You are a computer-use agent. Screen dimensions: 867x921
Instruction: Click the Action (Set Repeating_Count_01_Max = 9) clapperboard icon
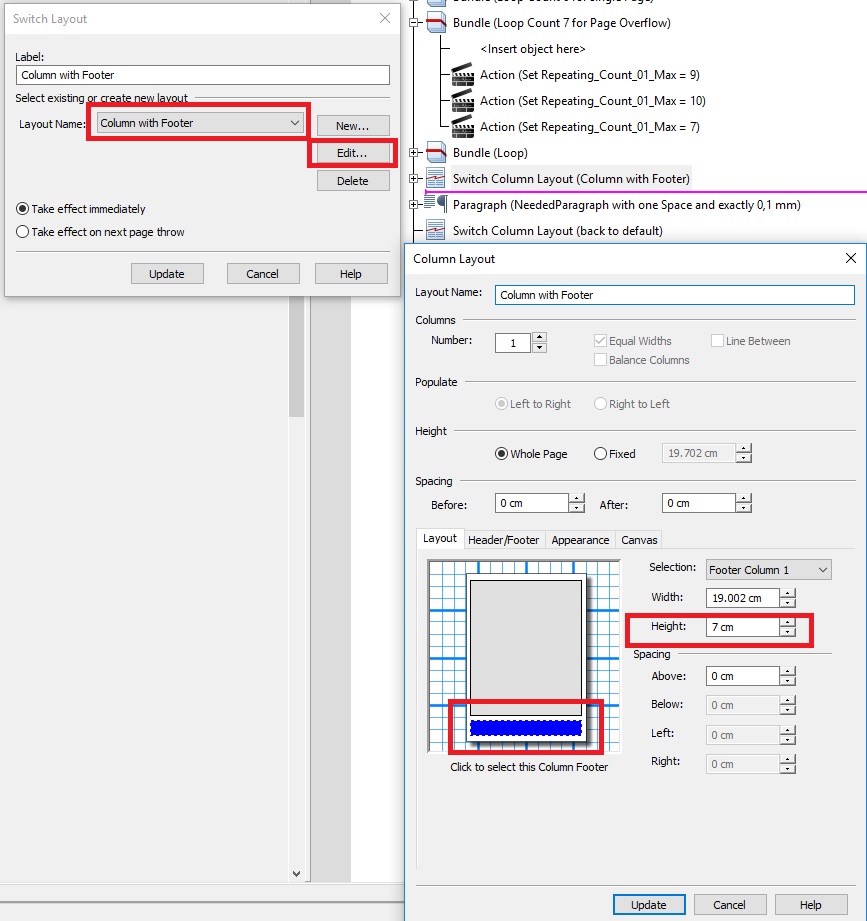click(461, 75)
